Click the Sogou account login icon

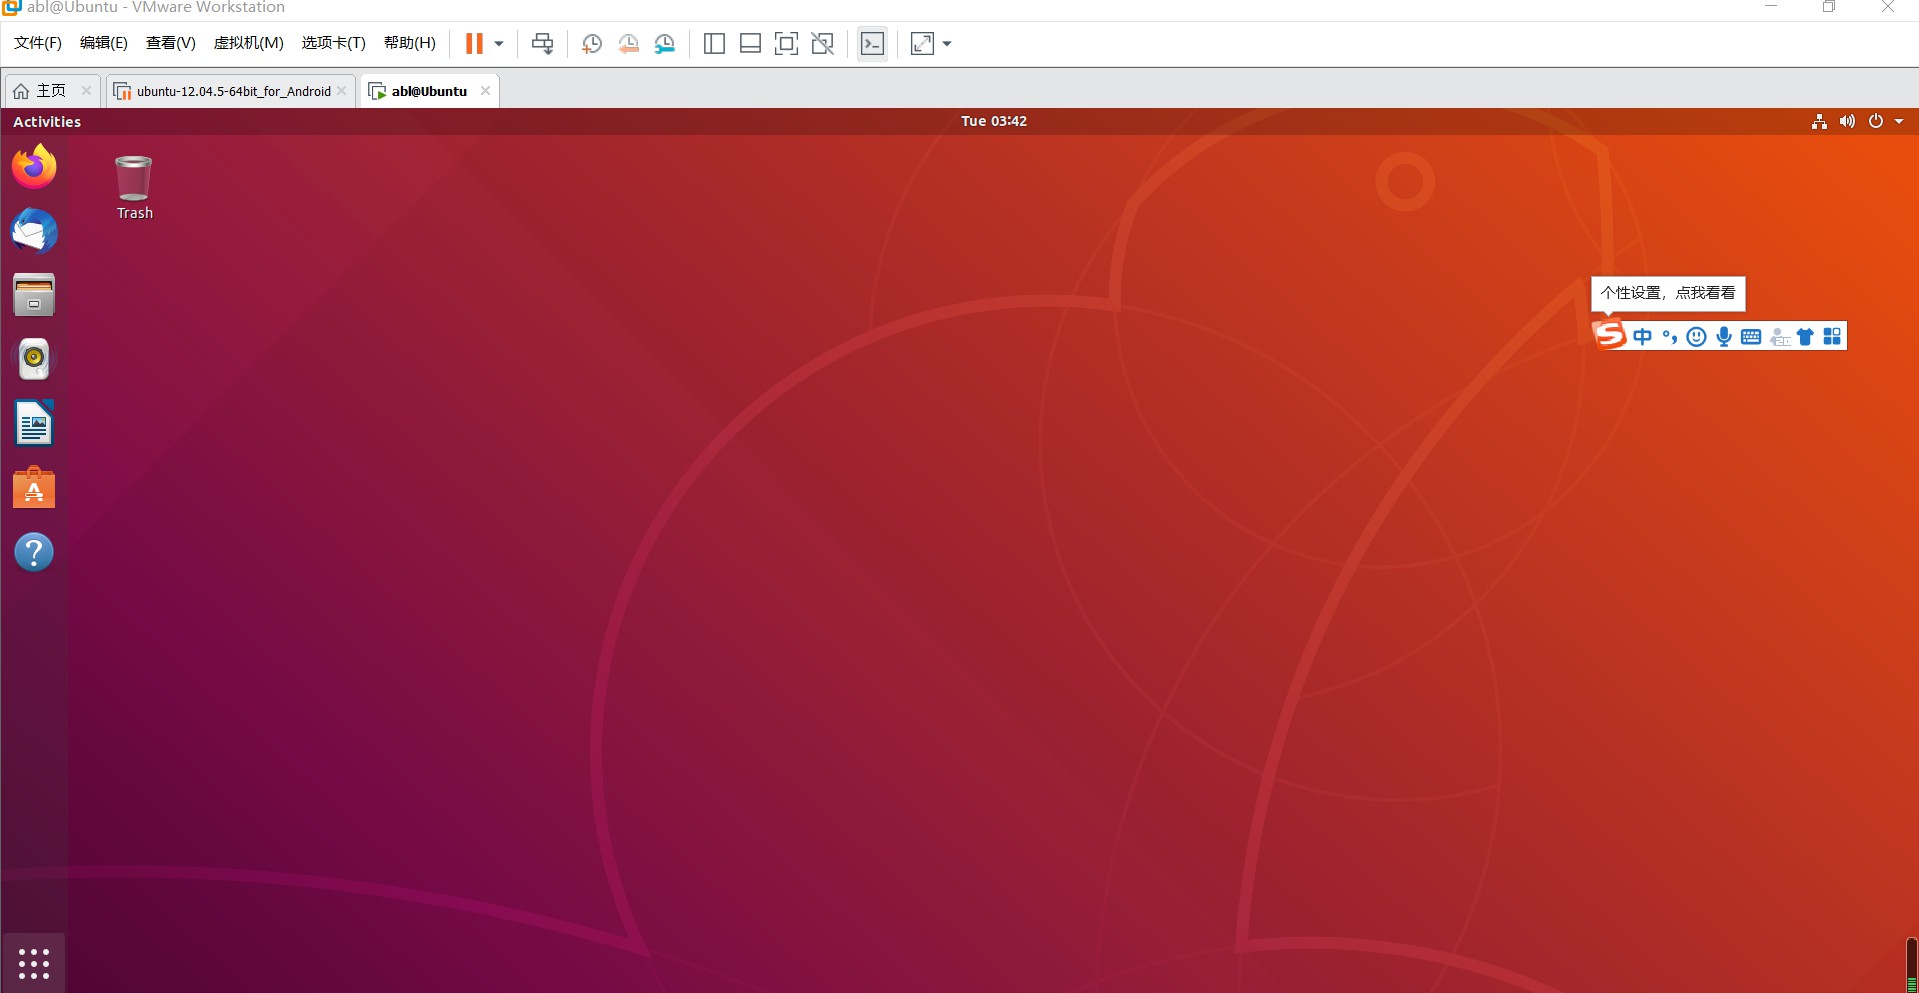coord(1779,337)
